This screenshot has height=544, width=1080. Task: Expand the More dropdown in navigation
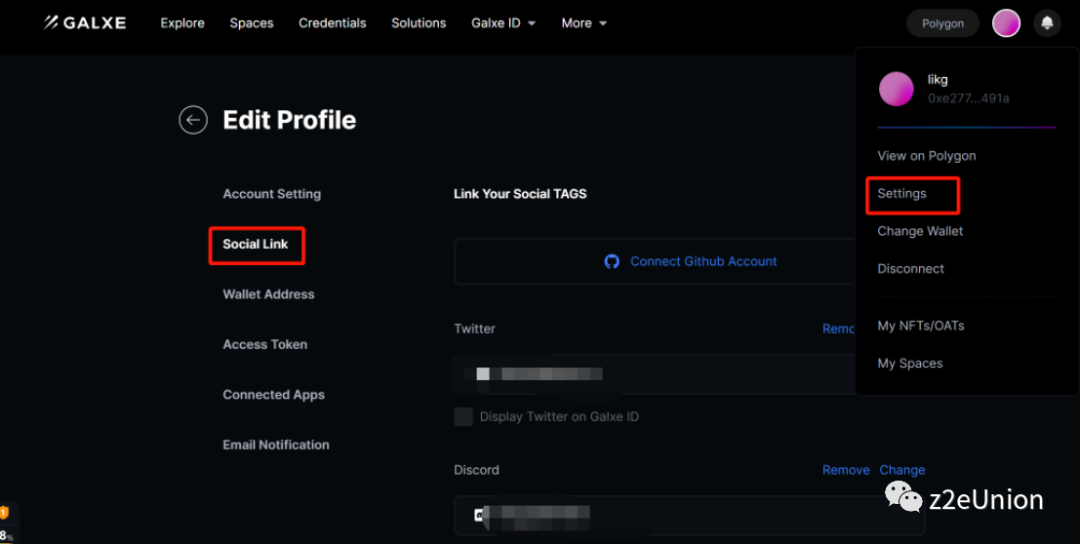[584, 23]
